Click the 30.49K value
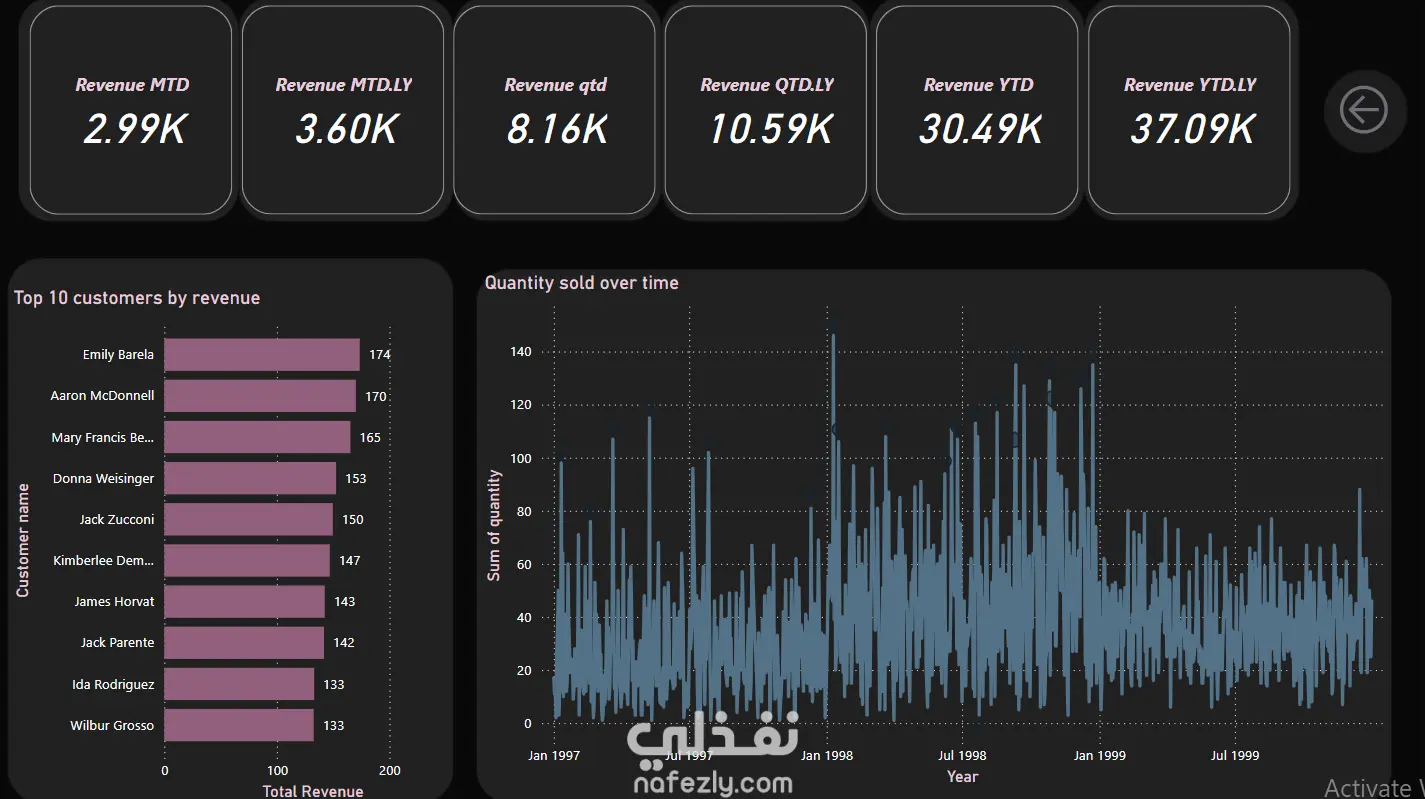Viewport: 1425px width, 799px height. tap(980, 129)
